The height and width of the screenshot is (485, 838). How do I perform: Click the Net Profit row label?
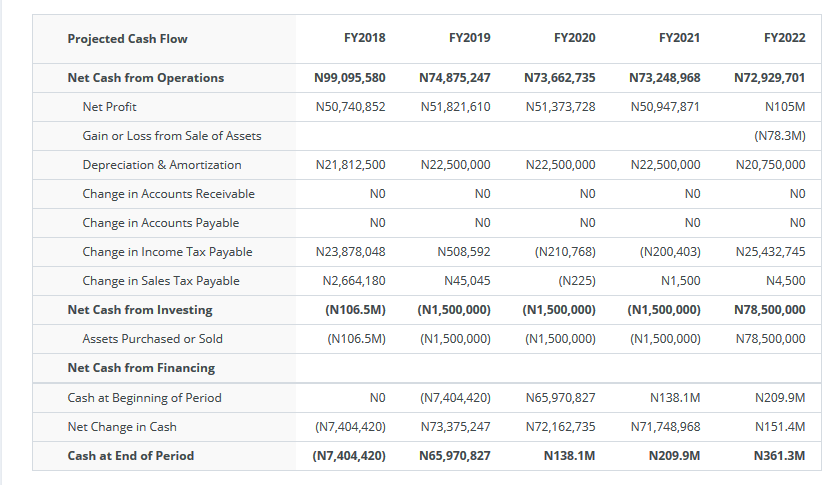coord(109,107)
